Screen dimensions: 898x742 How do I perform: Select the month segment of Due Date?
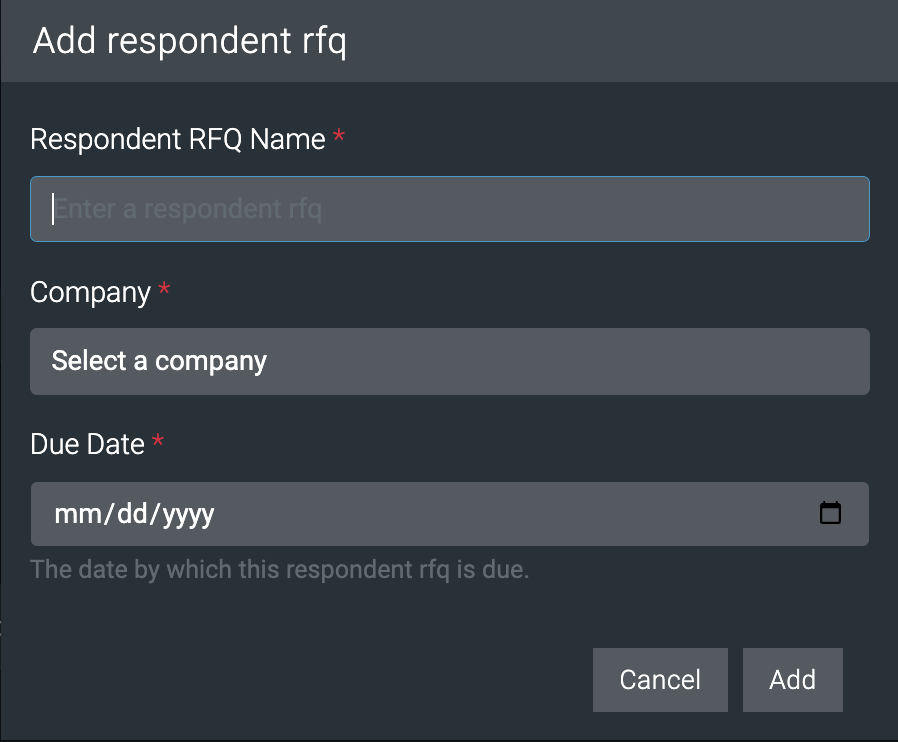coord(72,515)
